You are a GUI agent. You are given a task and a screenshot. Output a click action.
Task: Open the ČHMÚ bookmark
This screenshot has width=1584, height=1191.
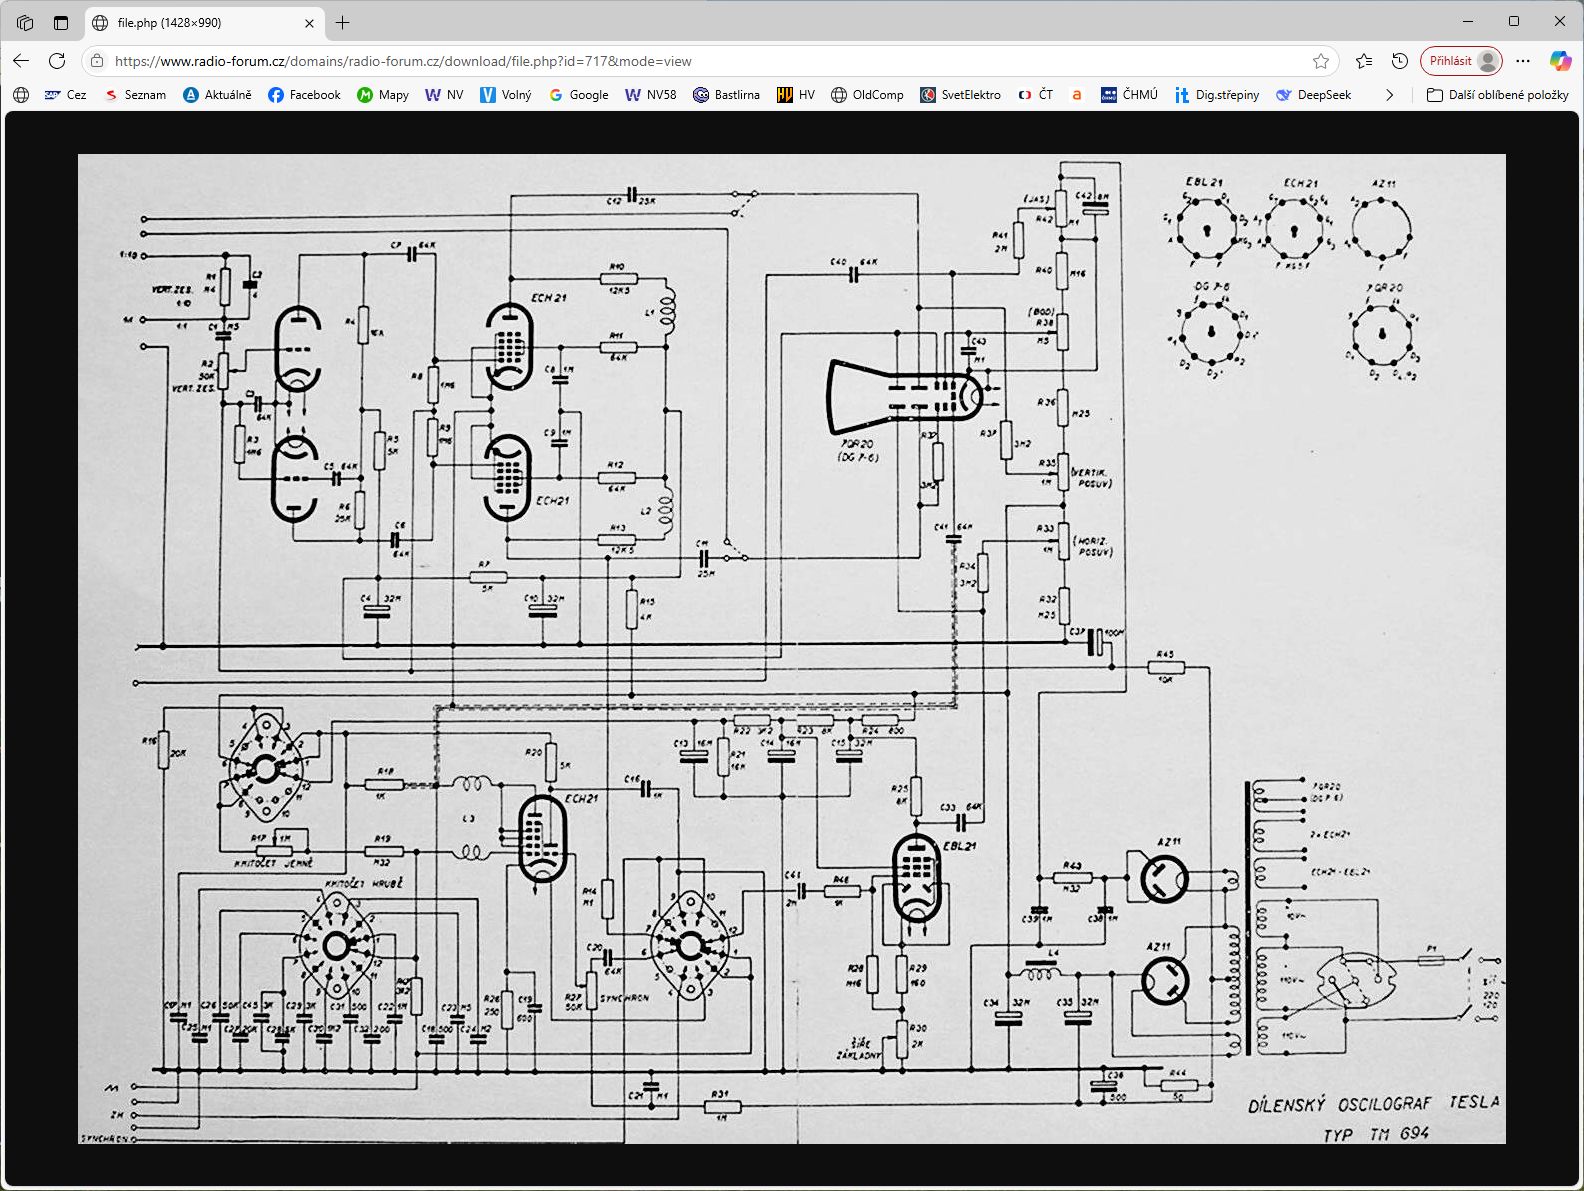(1129, 95)
